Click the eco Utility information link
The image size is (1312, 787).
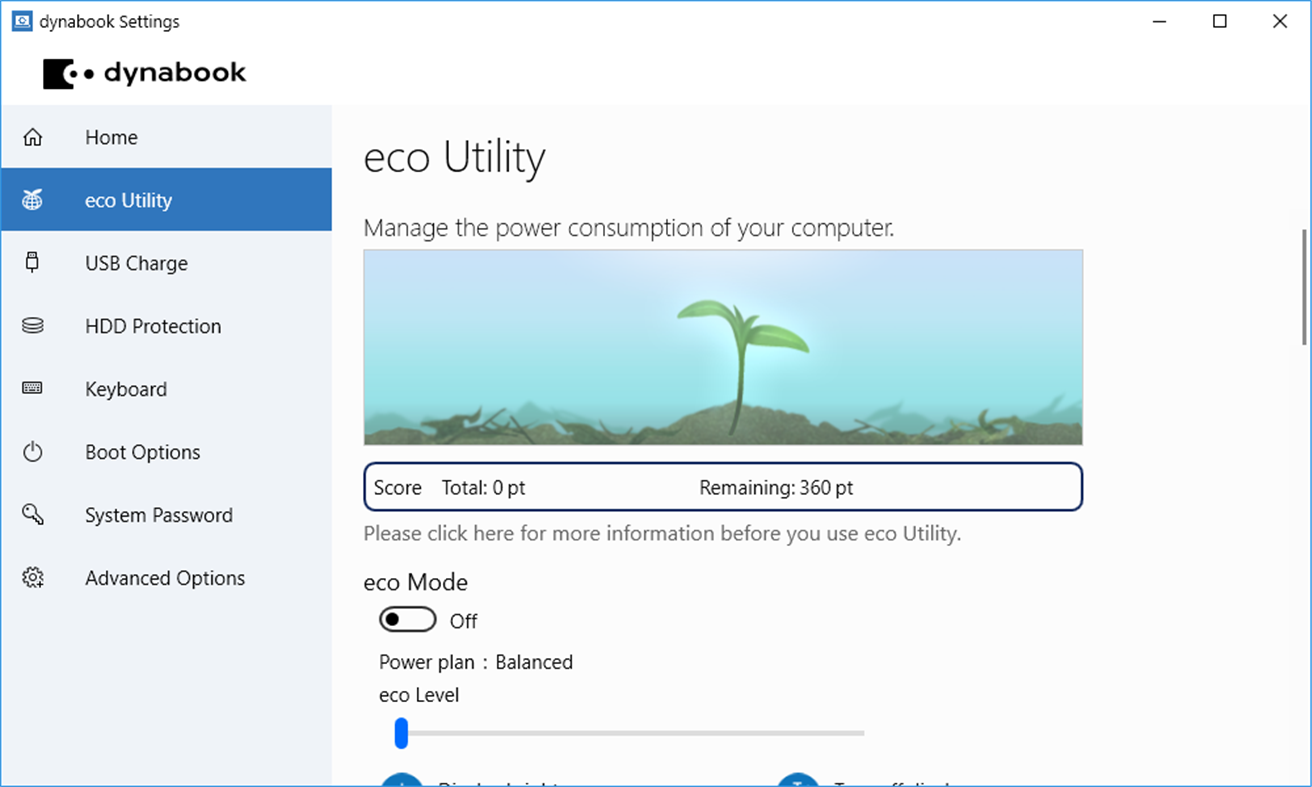[x=662, y=532]
